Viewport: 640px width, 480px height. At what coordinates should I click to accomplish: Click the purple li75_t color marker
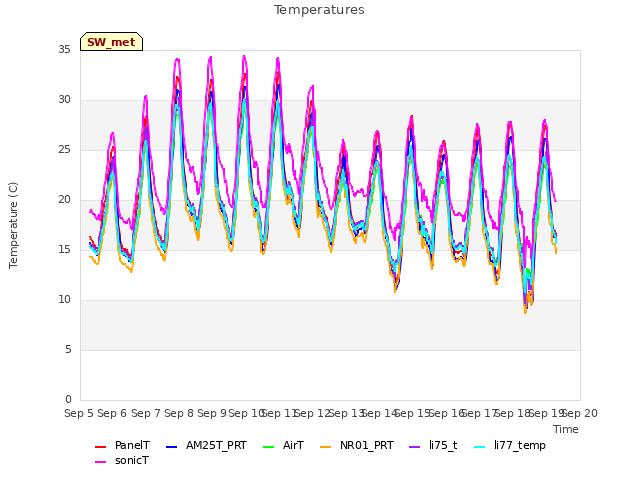pos(414,447)
